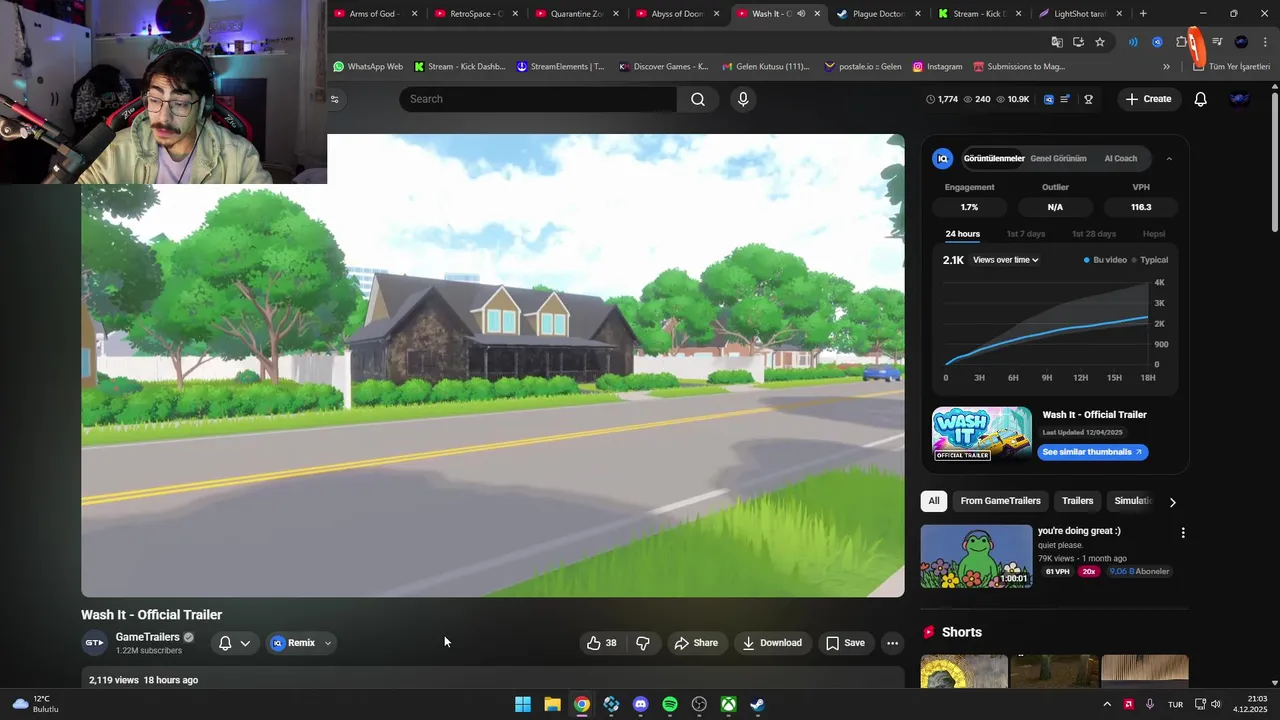Open the YouTube account avatar menu
1280x720 pixels.
[x=1239, y=99]
